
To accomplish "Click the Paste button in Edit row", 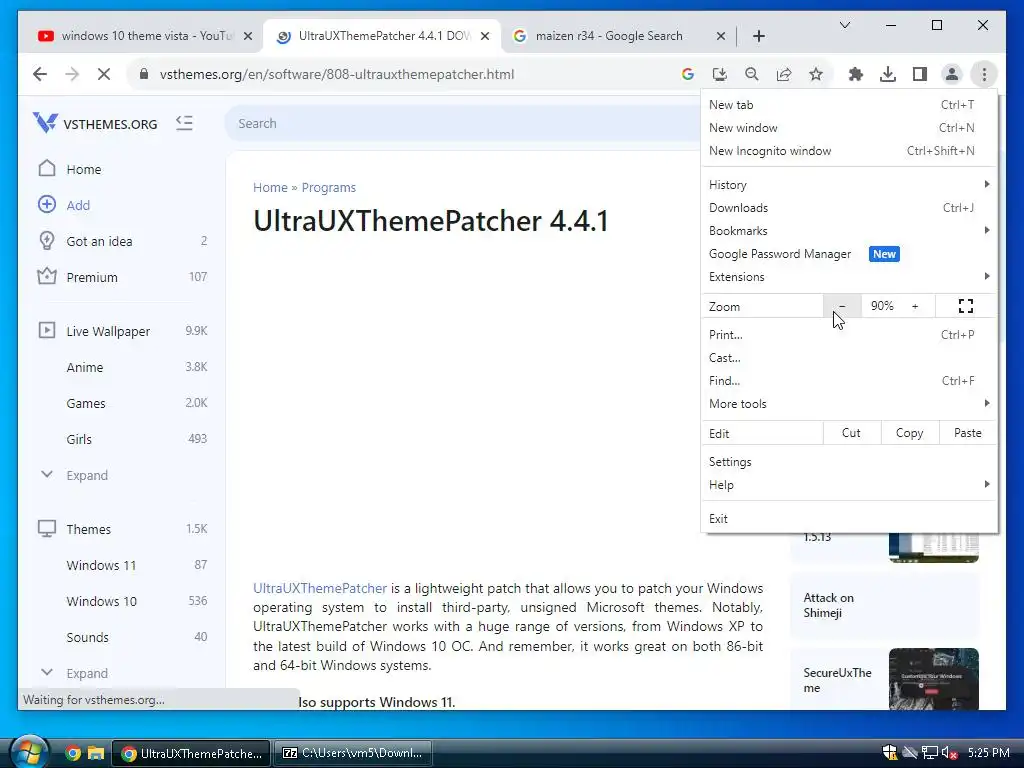I will pyautogui.click(x=967, y=433).
